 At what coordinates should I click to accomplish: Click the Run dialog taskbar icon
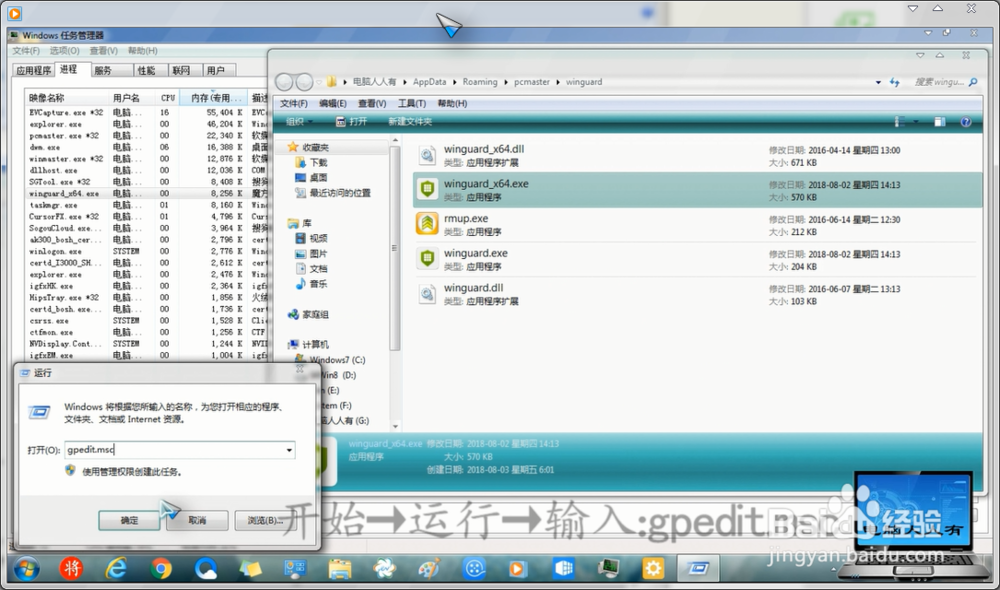[x=698, y=568]
